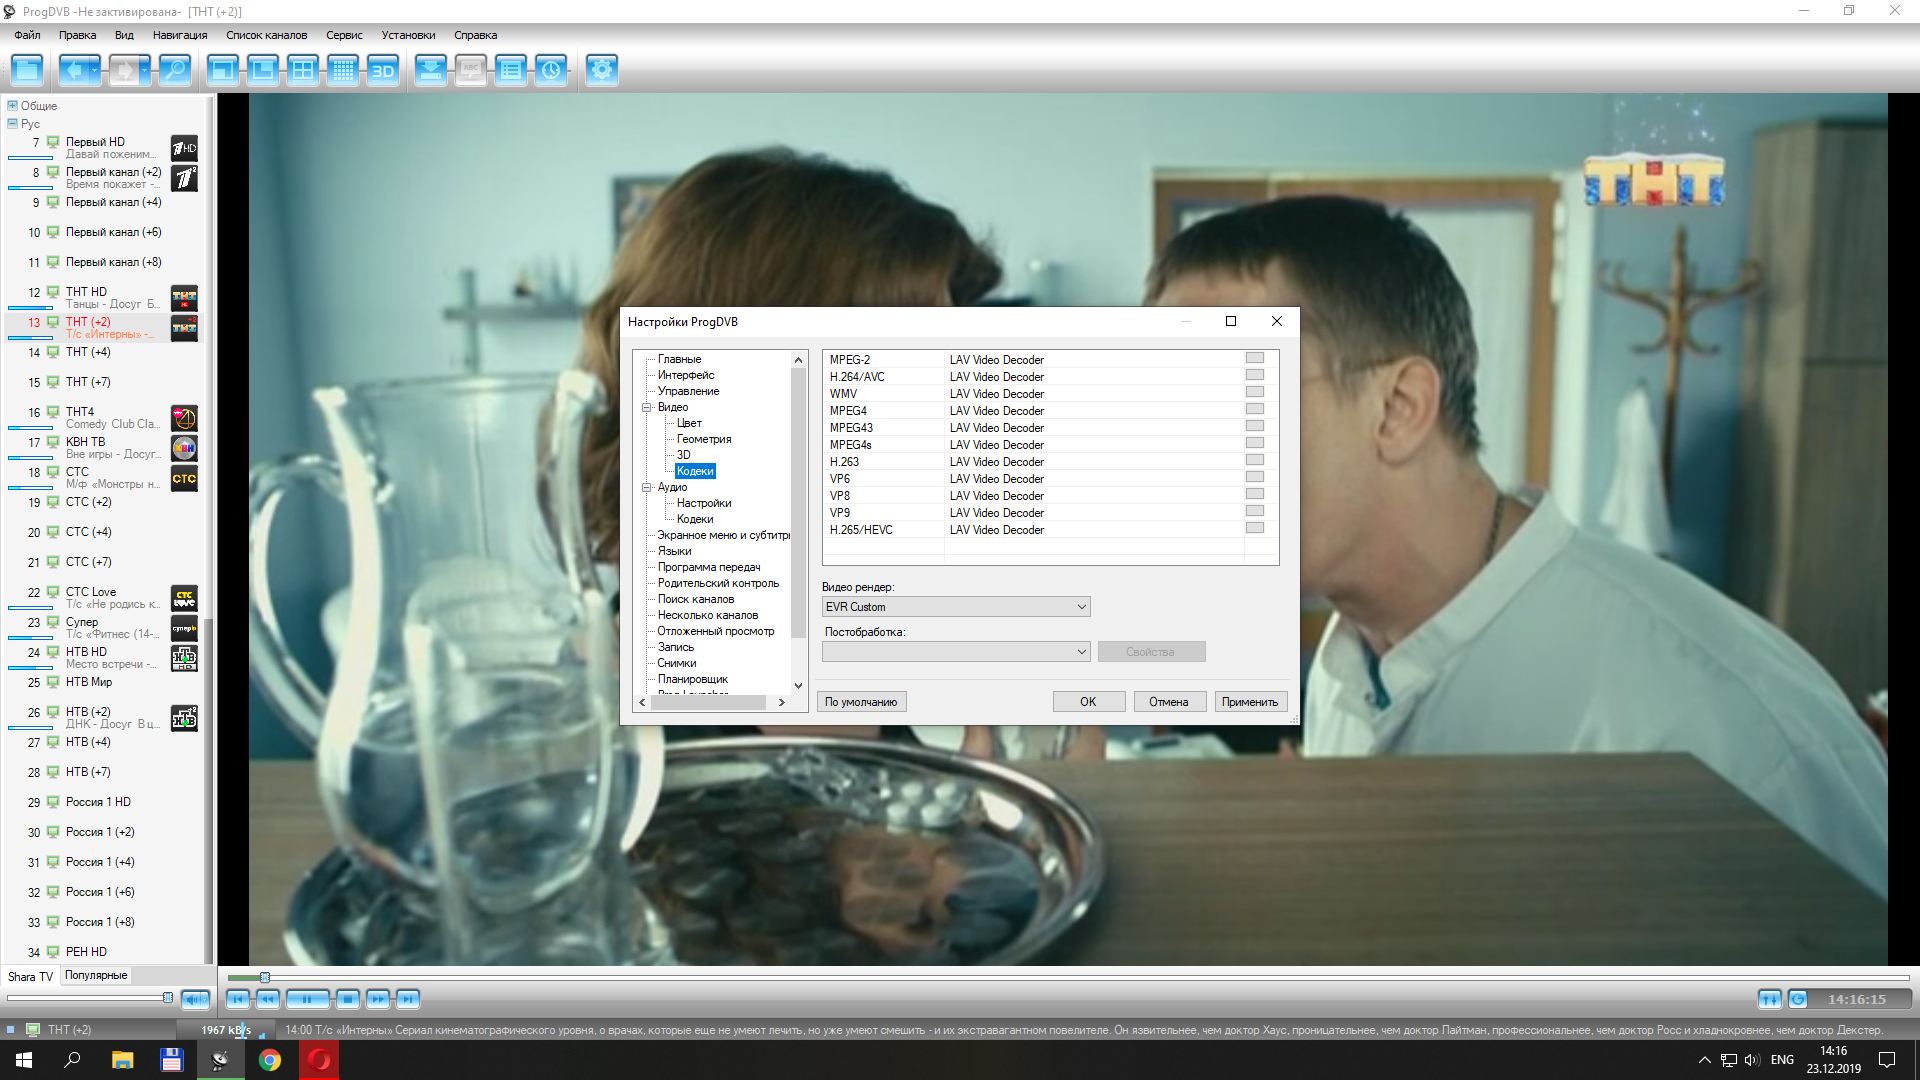
Task: Click the Применить button
Action: coord(1250,702)
